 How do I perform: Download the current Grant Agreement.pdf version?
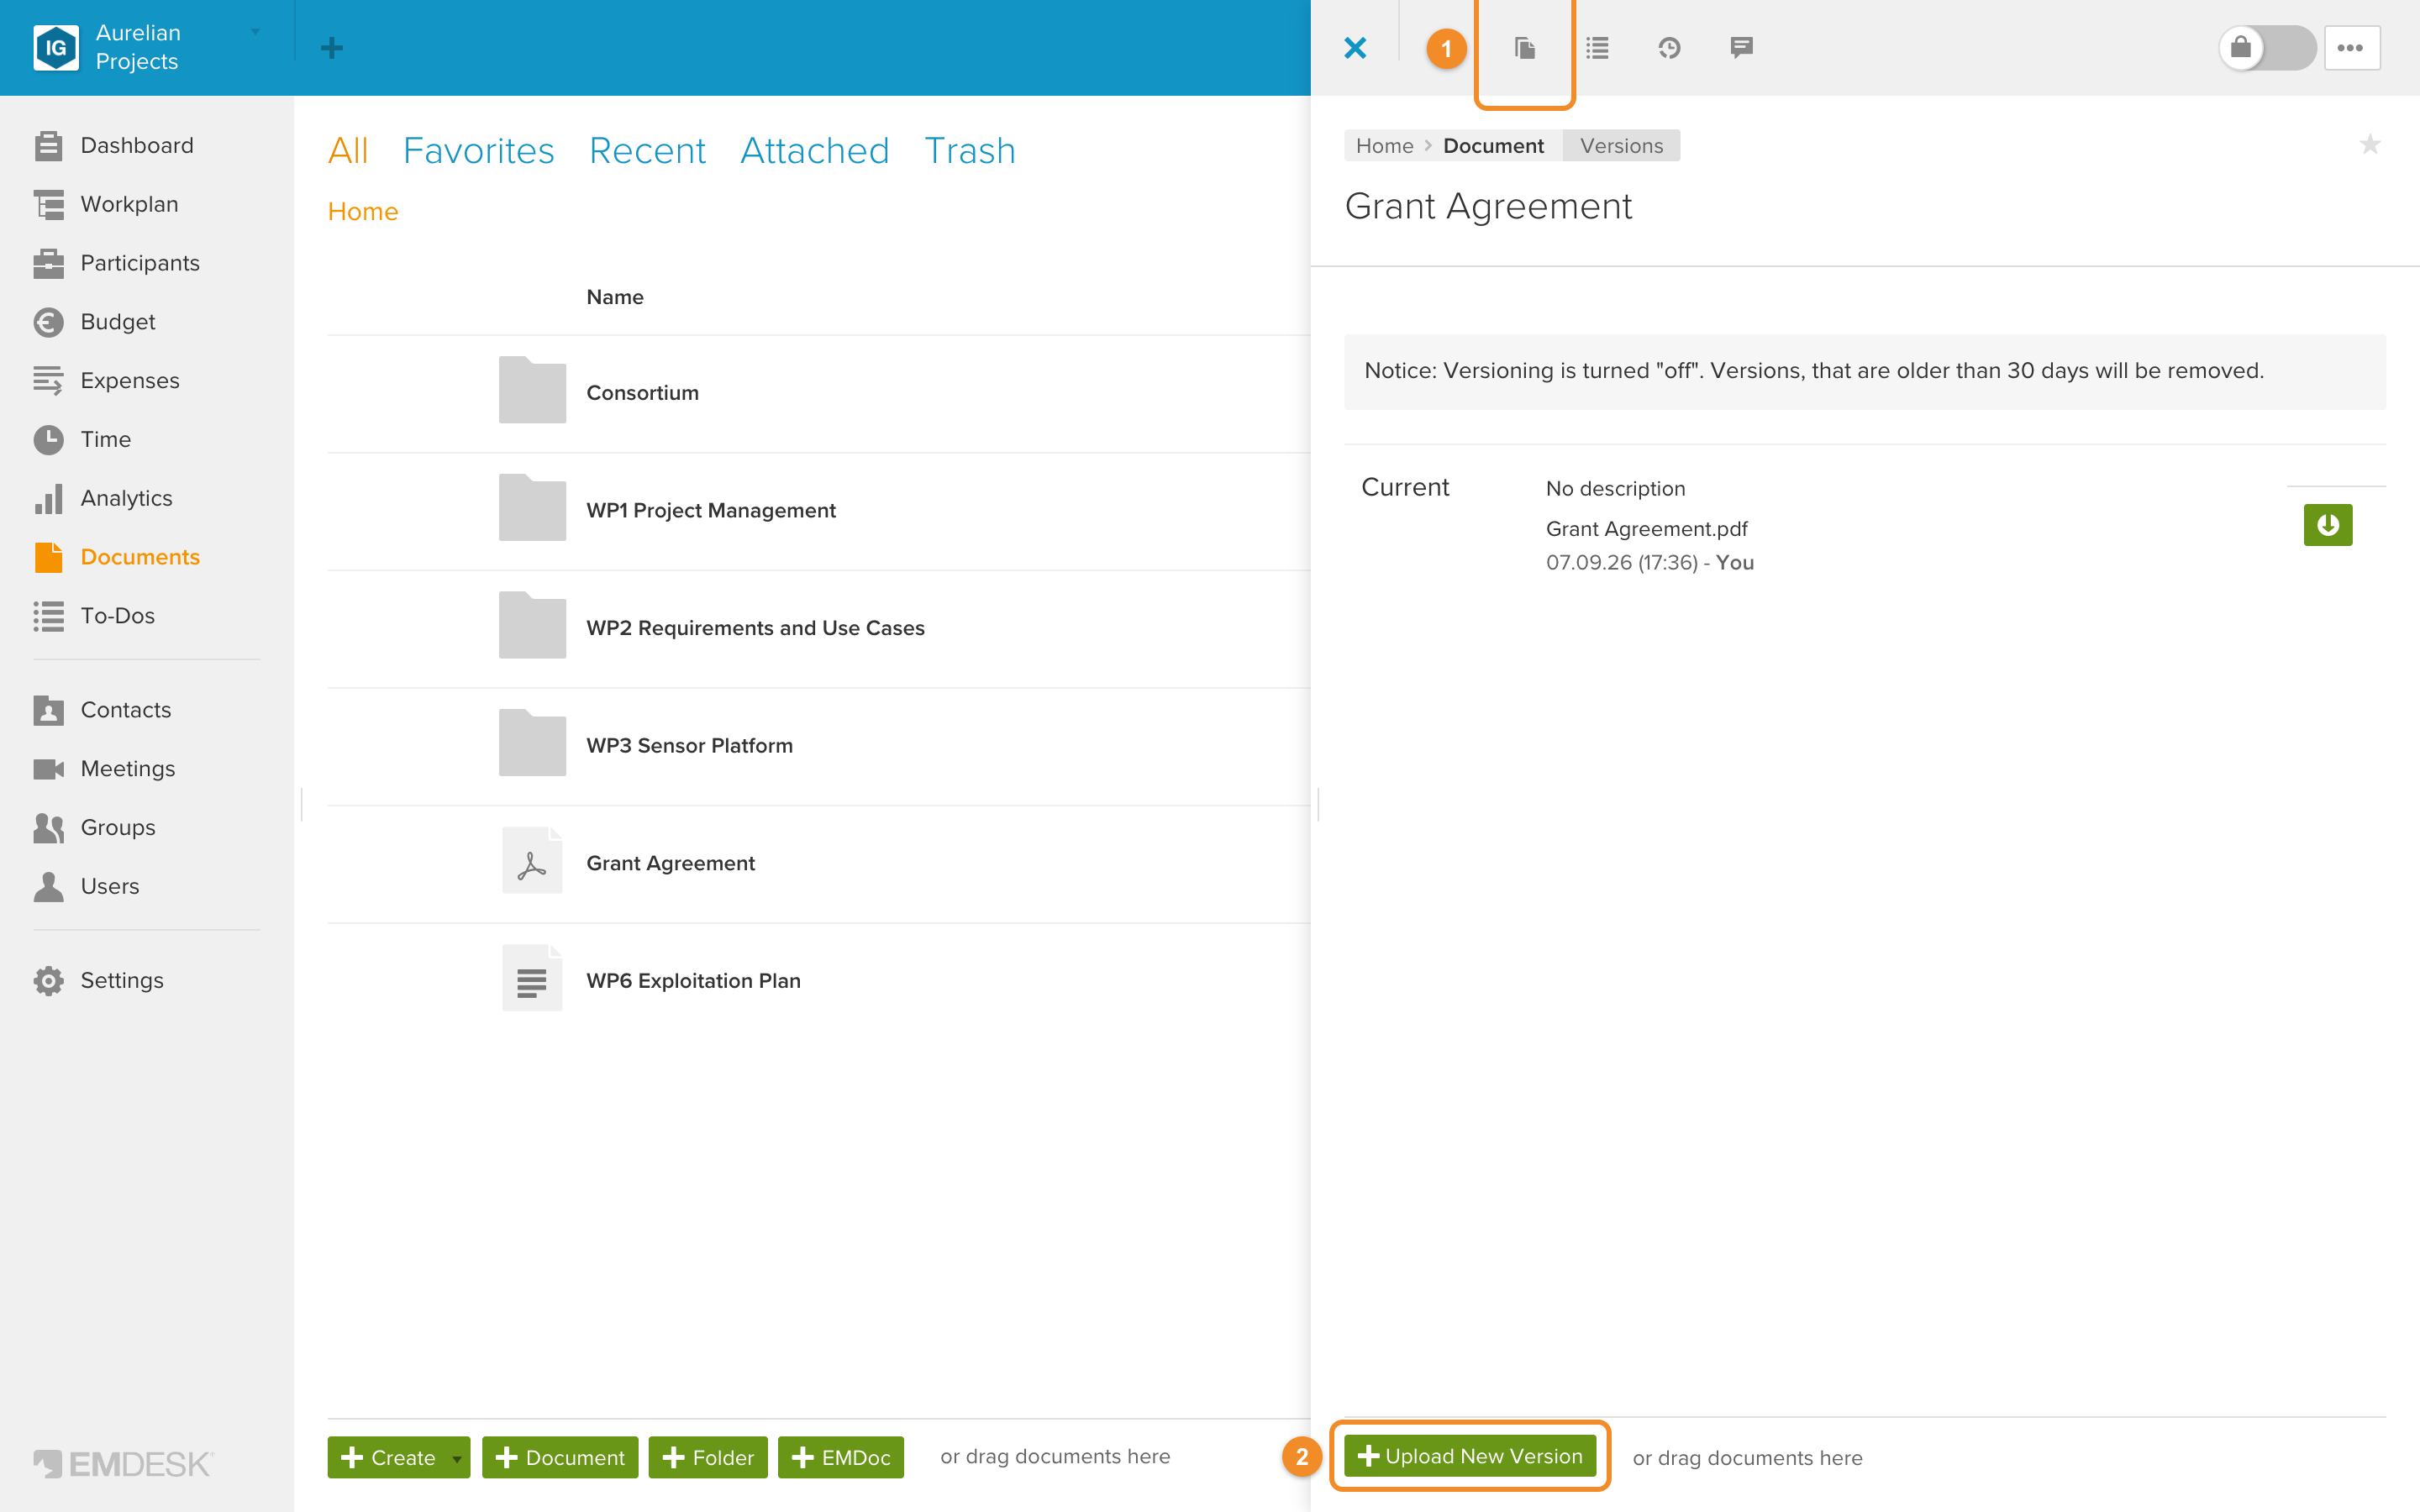2327,525
